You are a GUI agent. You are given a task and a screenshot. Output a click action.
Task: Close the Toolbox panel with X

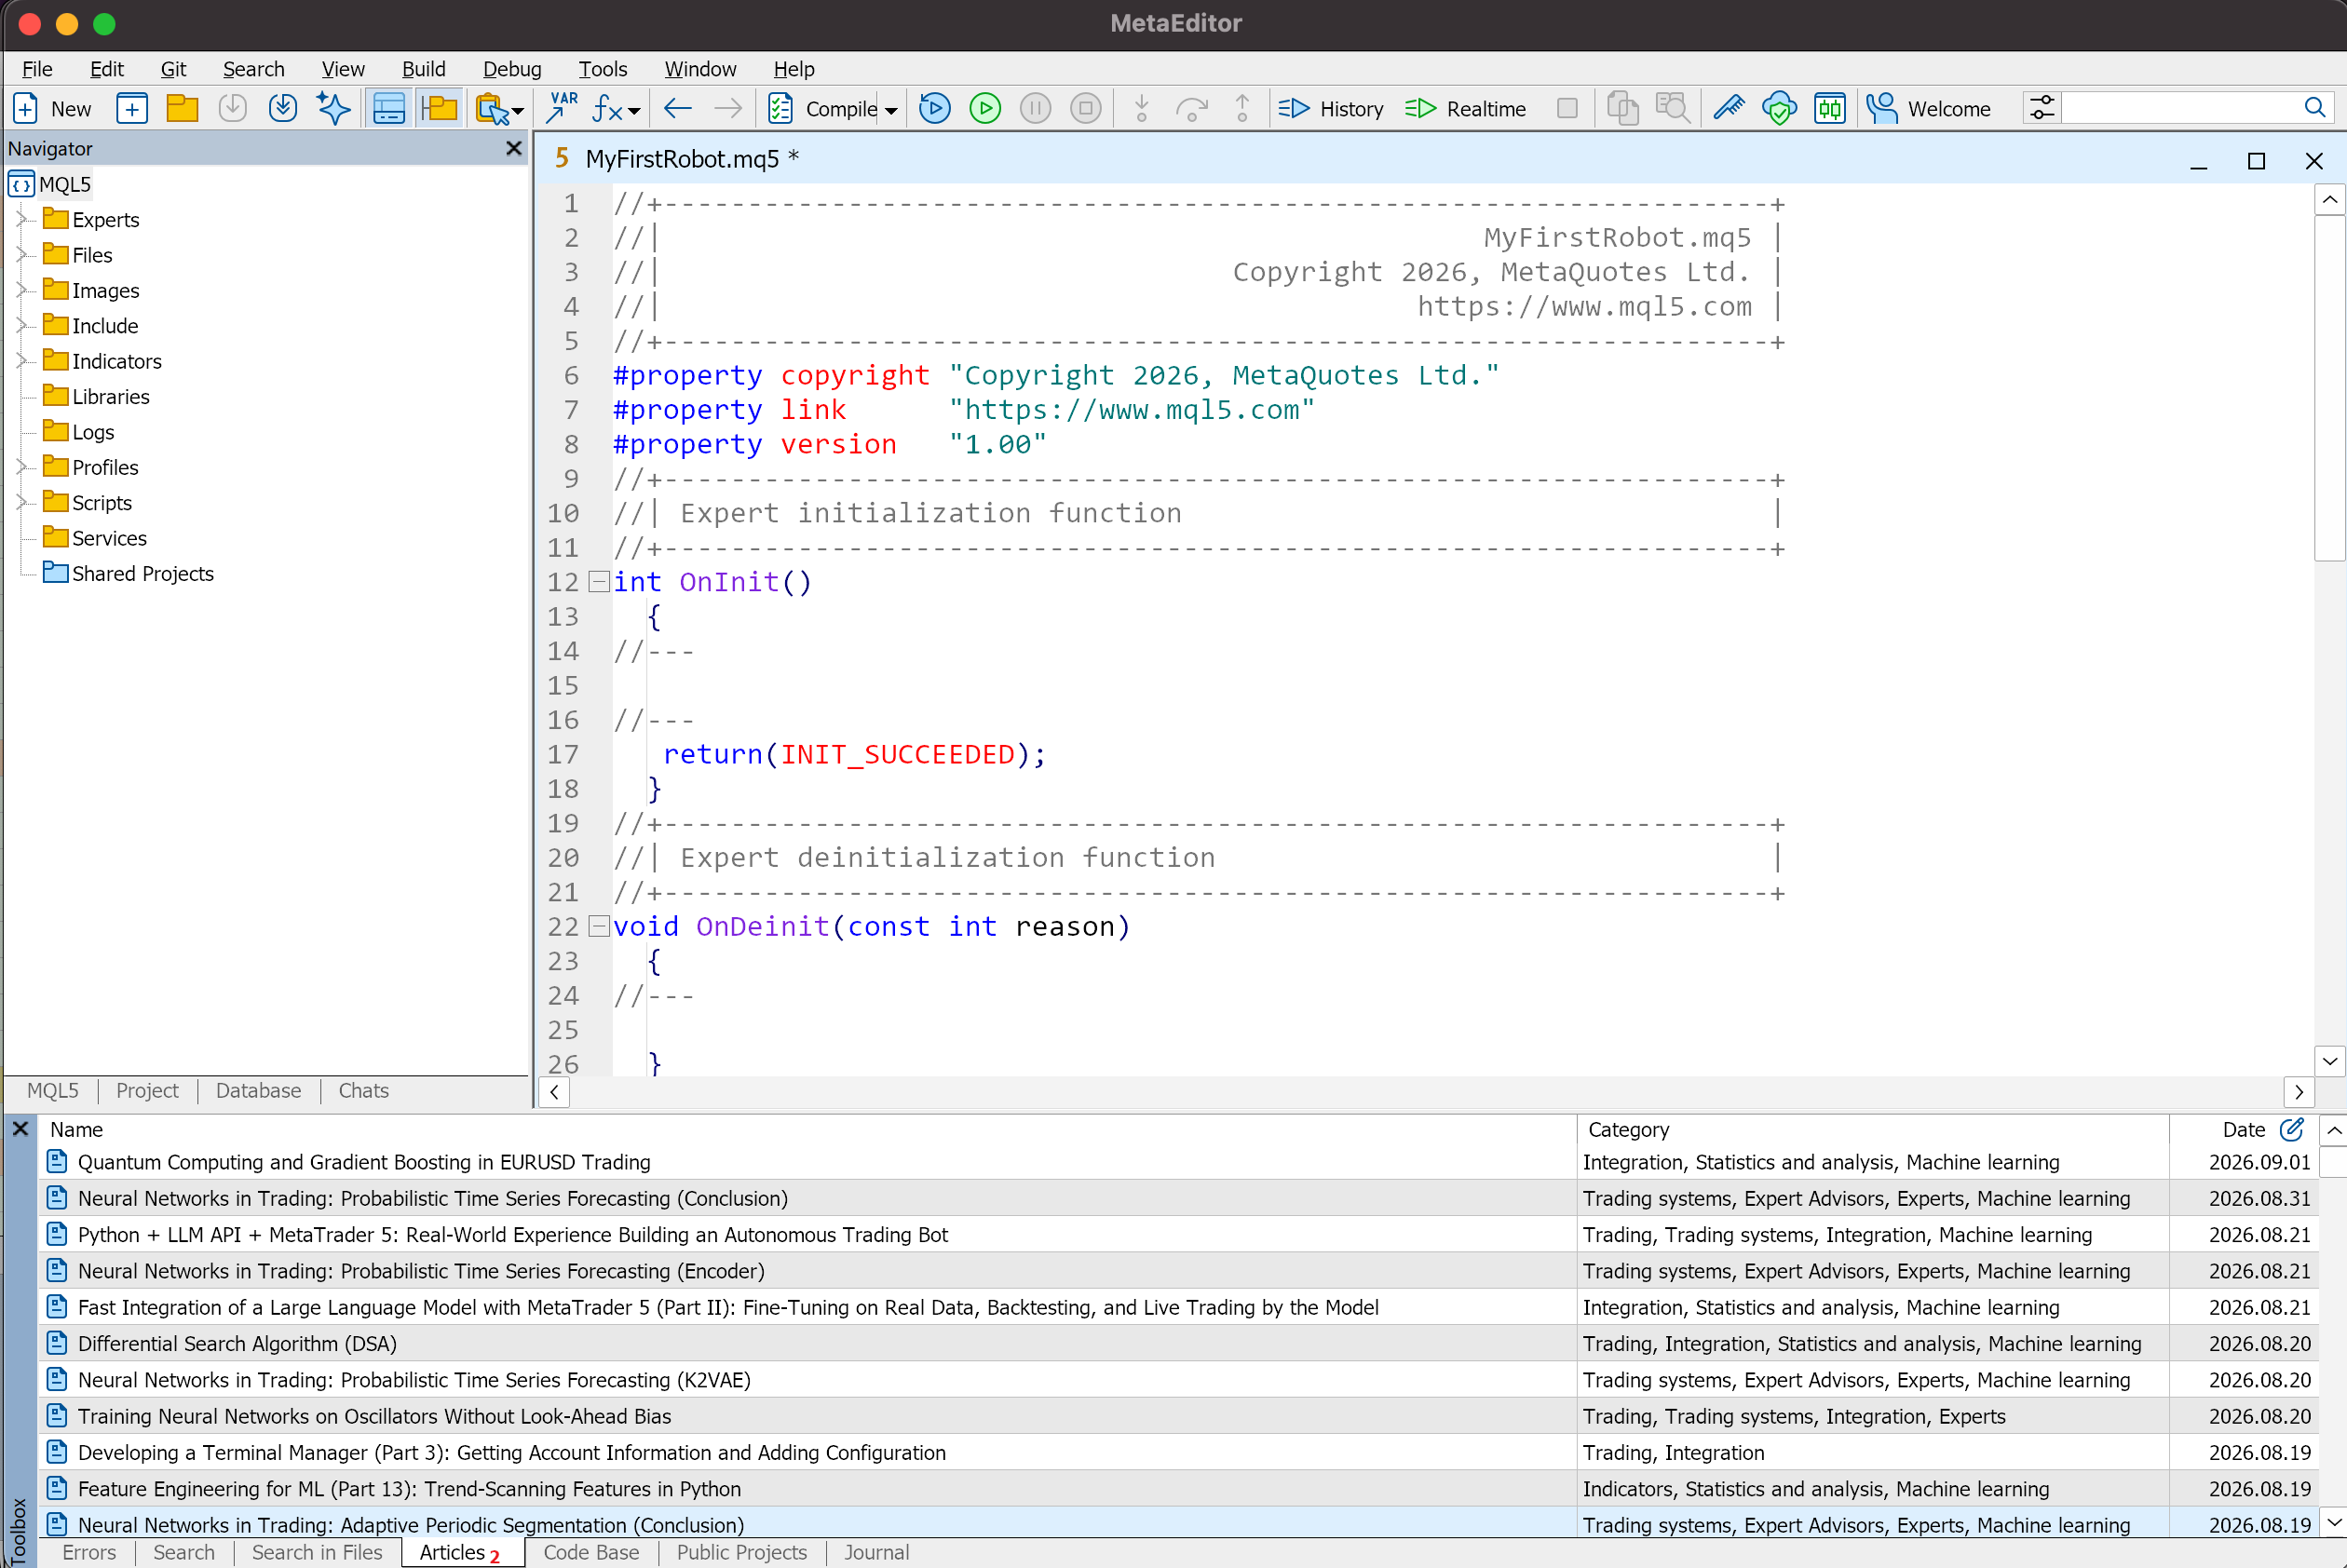pyautogui.click(x=20, y=1129)
